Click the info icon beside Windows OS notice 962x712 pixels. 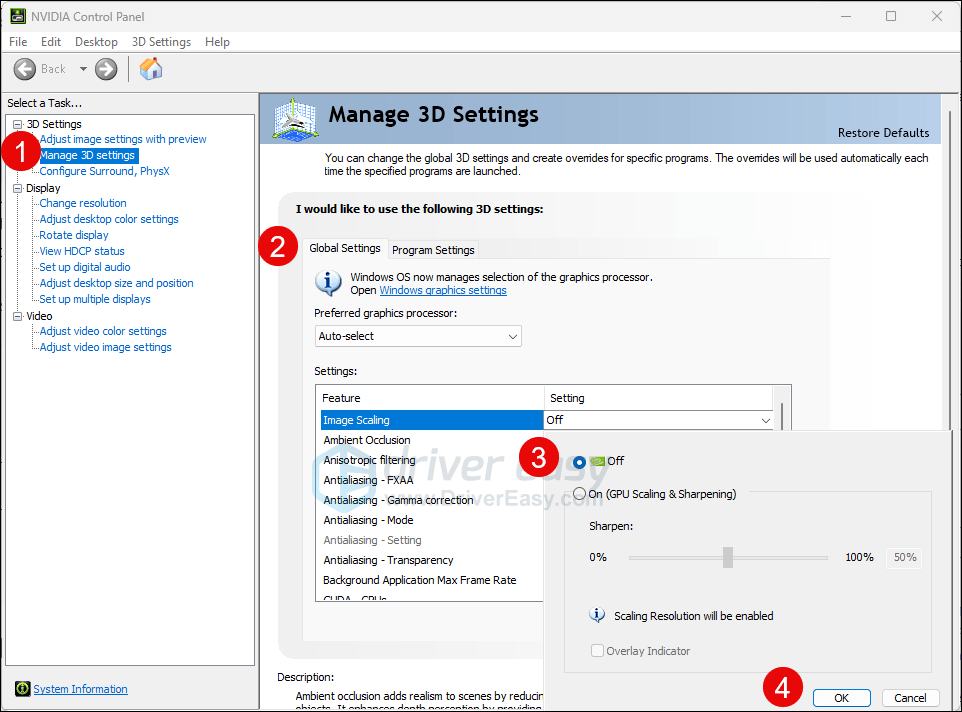click(328, 283)
